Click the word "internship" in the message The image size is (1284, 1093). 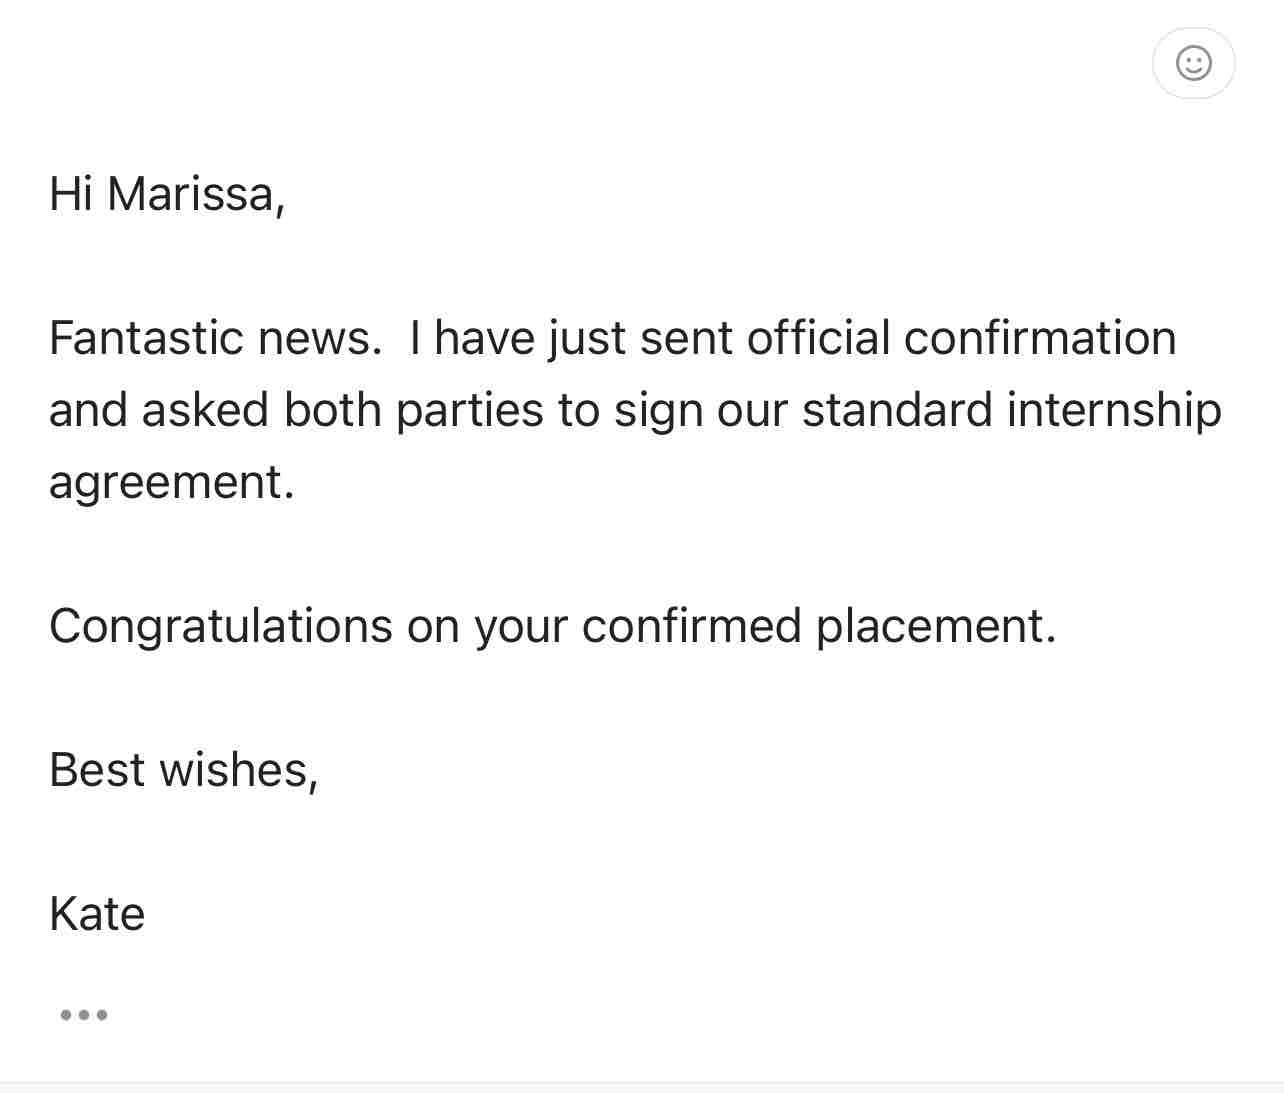(x=1114, y=410)
